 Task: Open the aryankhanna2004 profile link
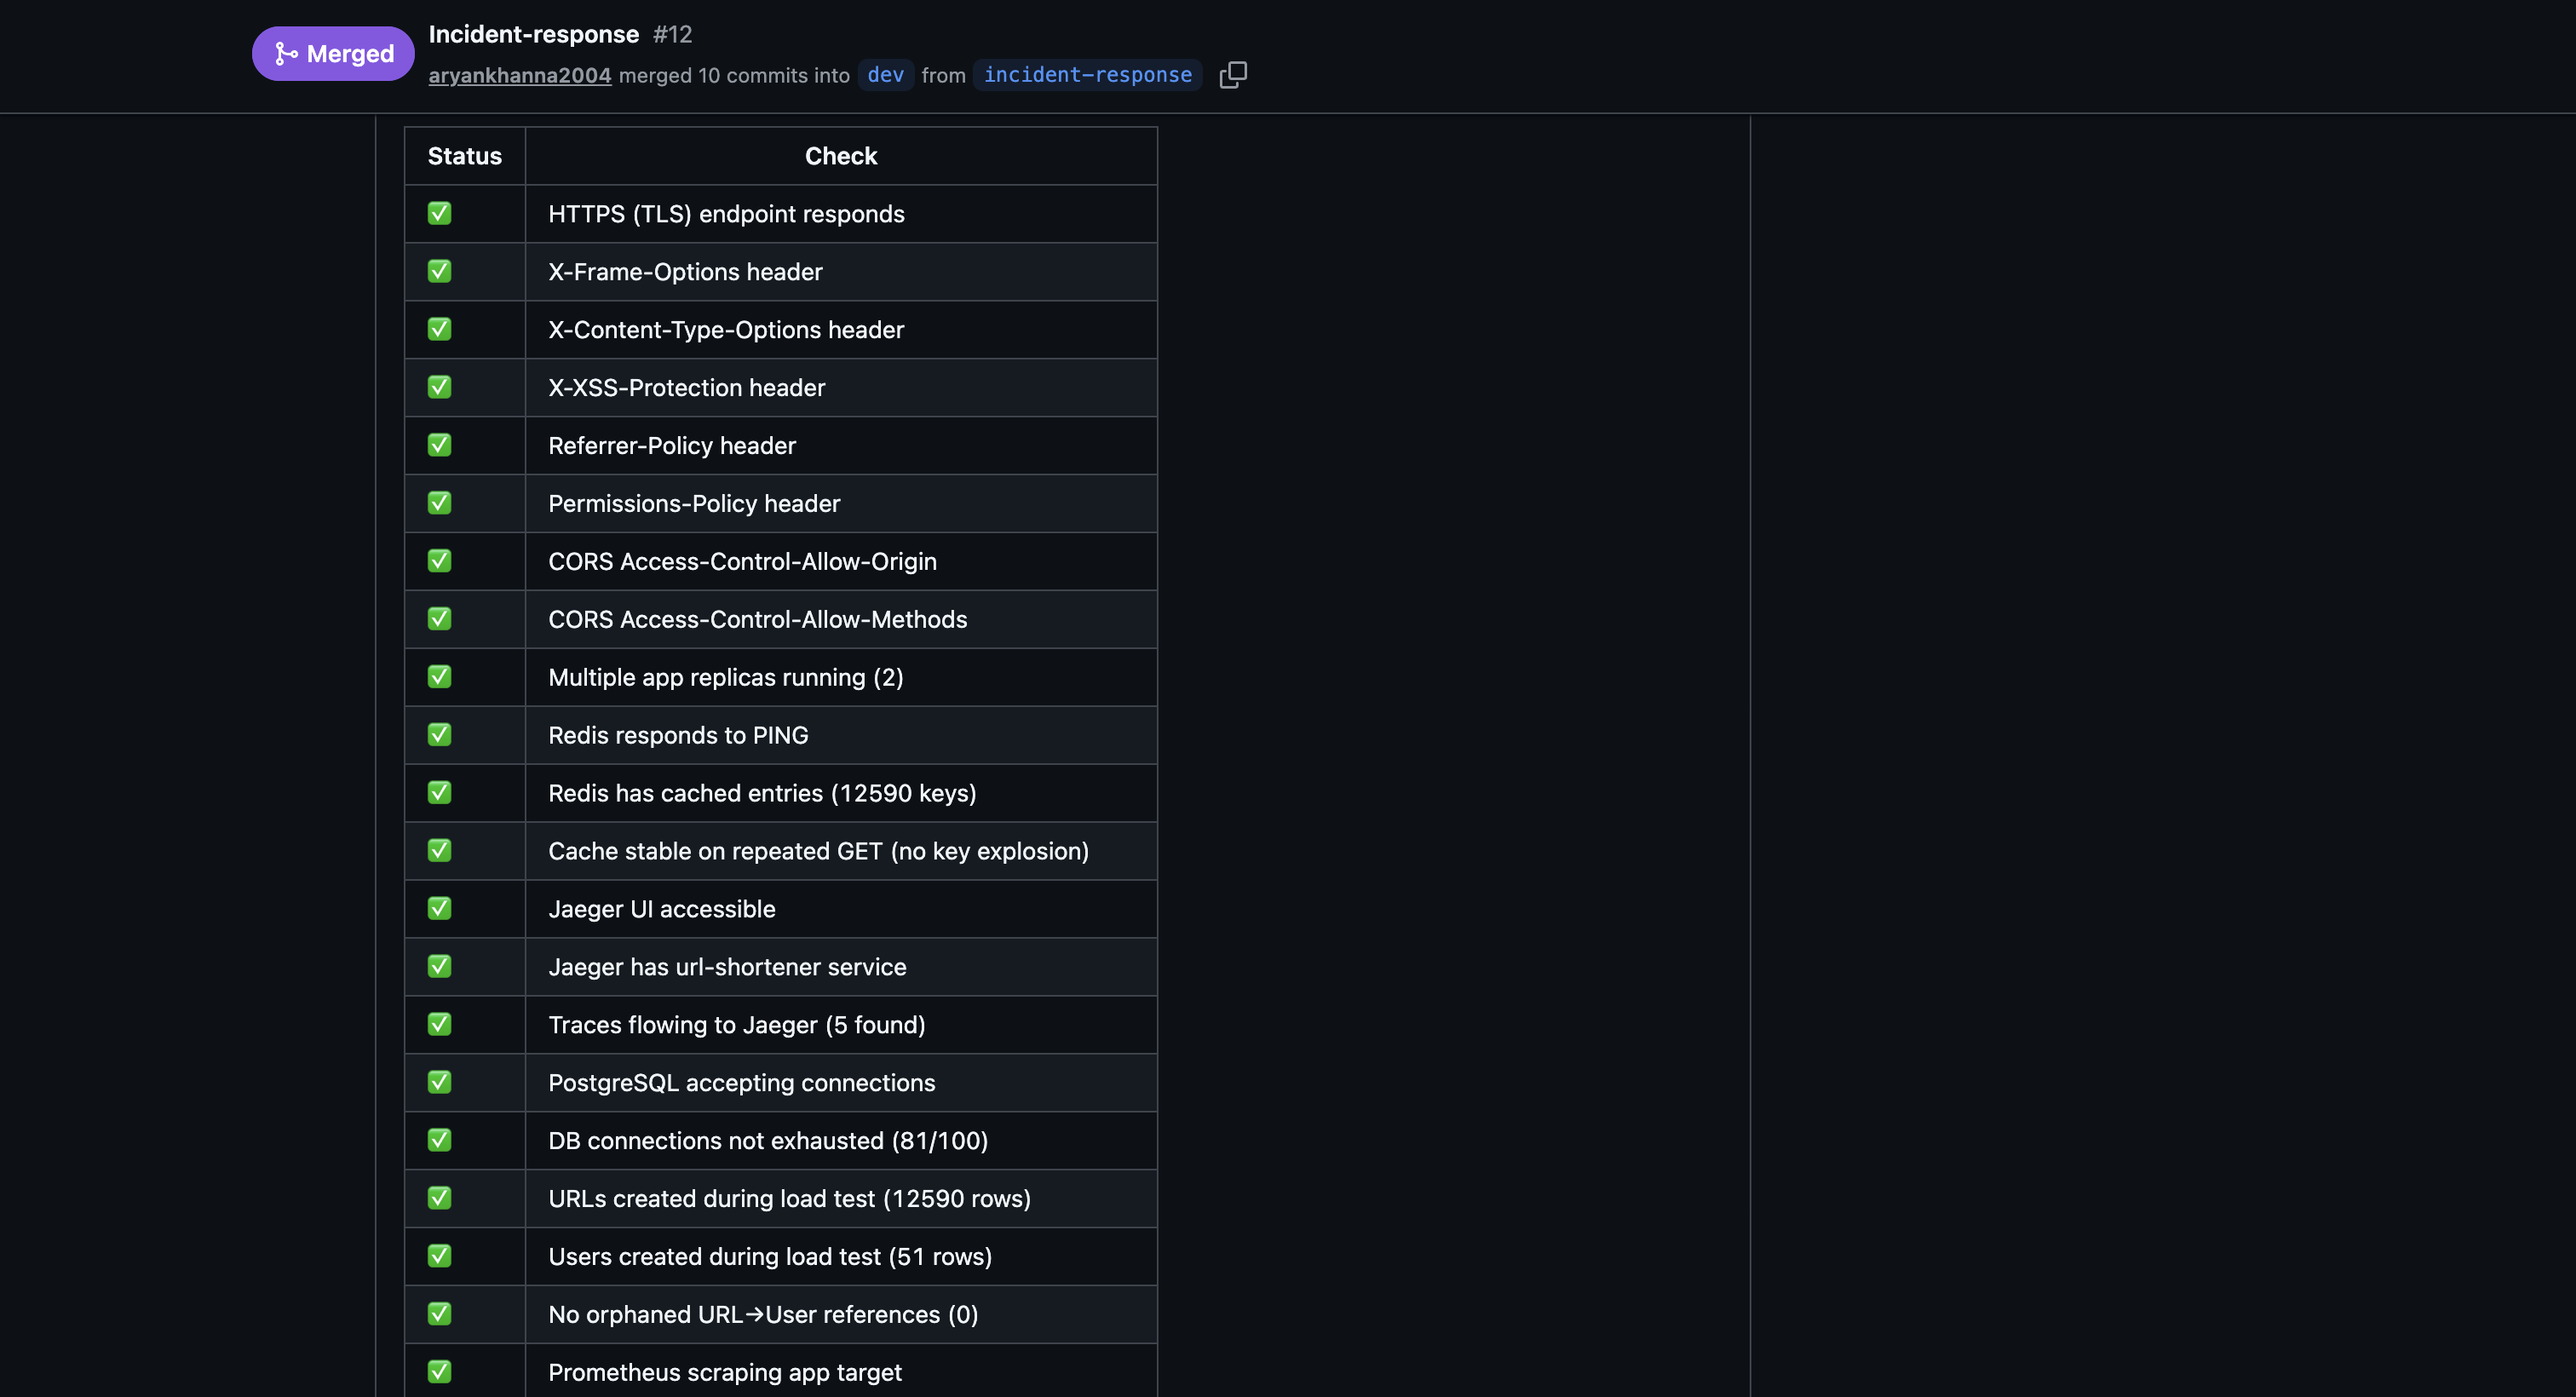[x=519, y=75]
